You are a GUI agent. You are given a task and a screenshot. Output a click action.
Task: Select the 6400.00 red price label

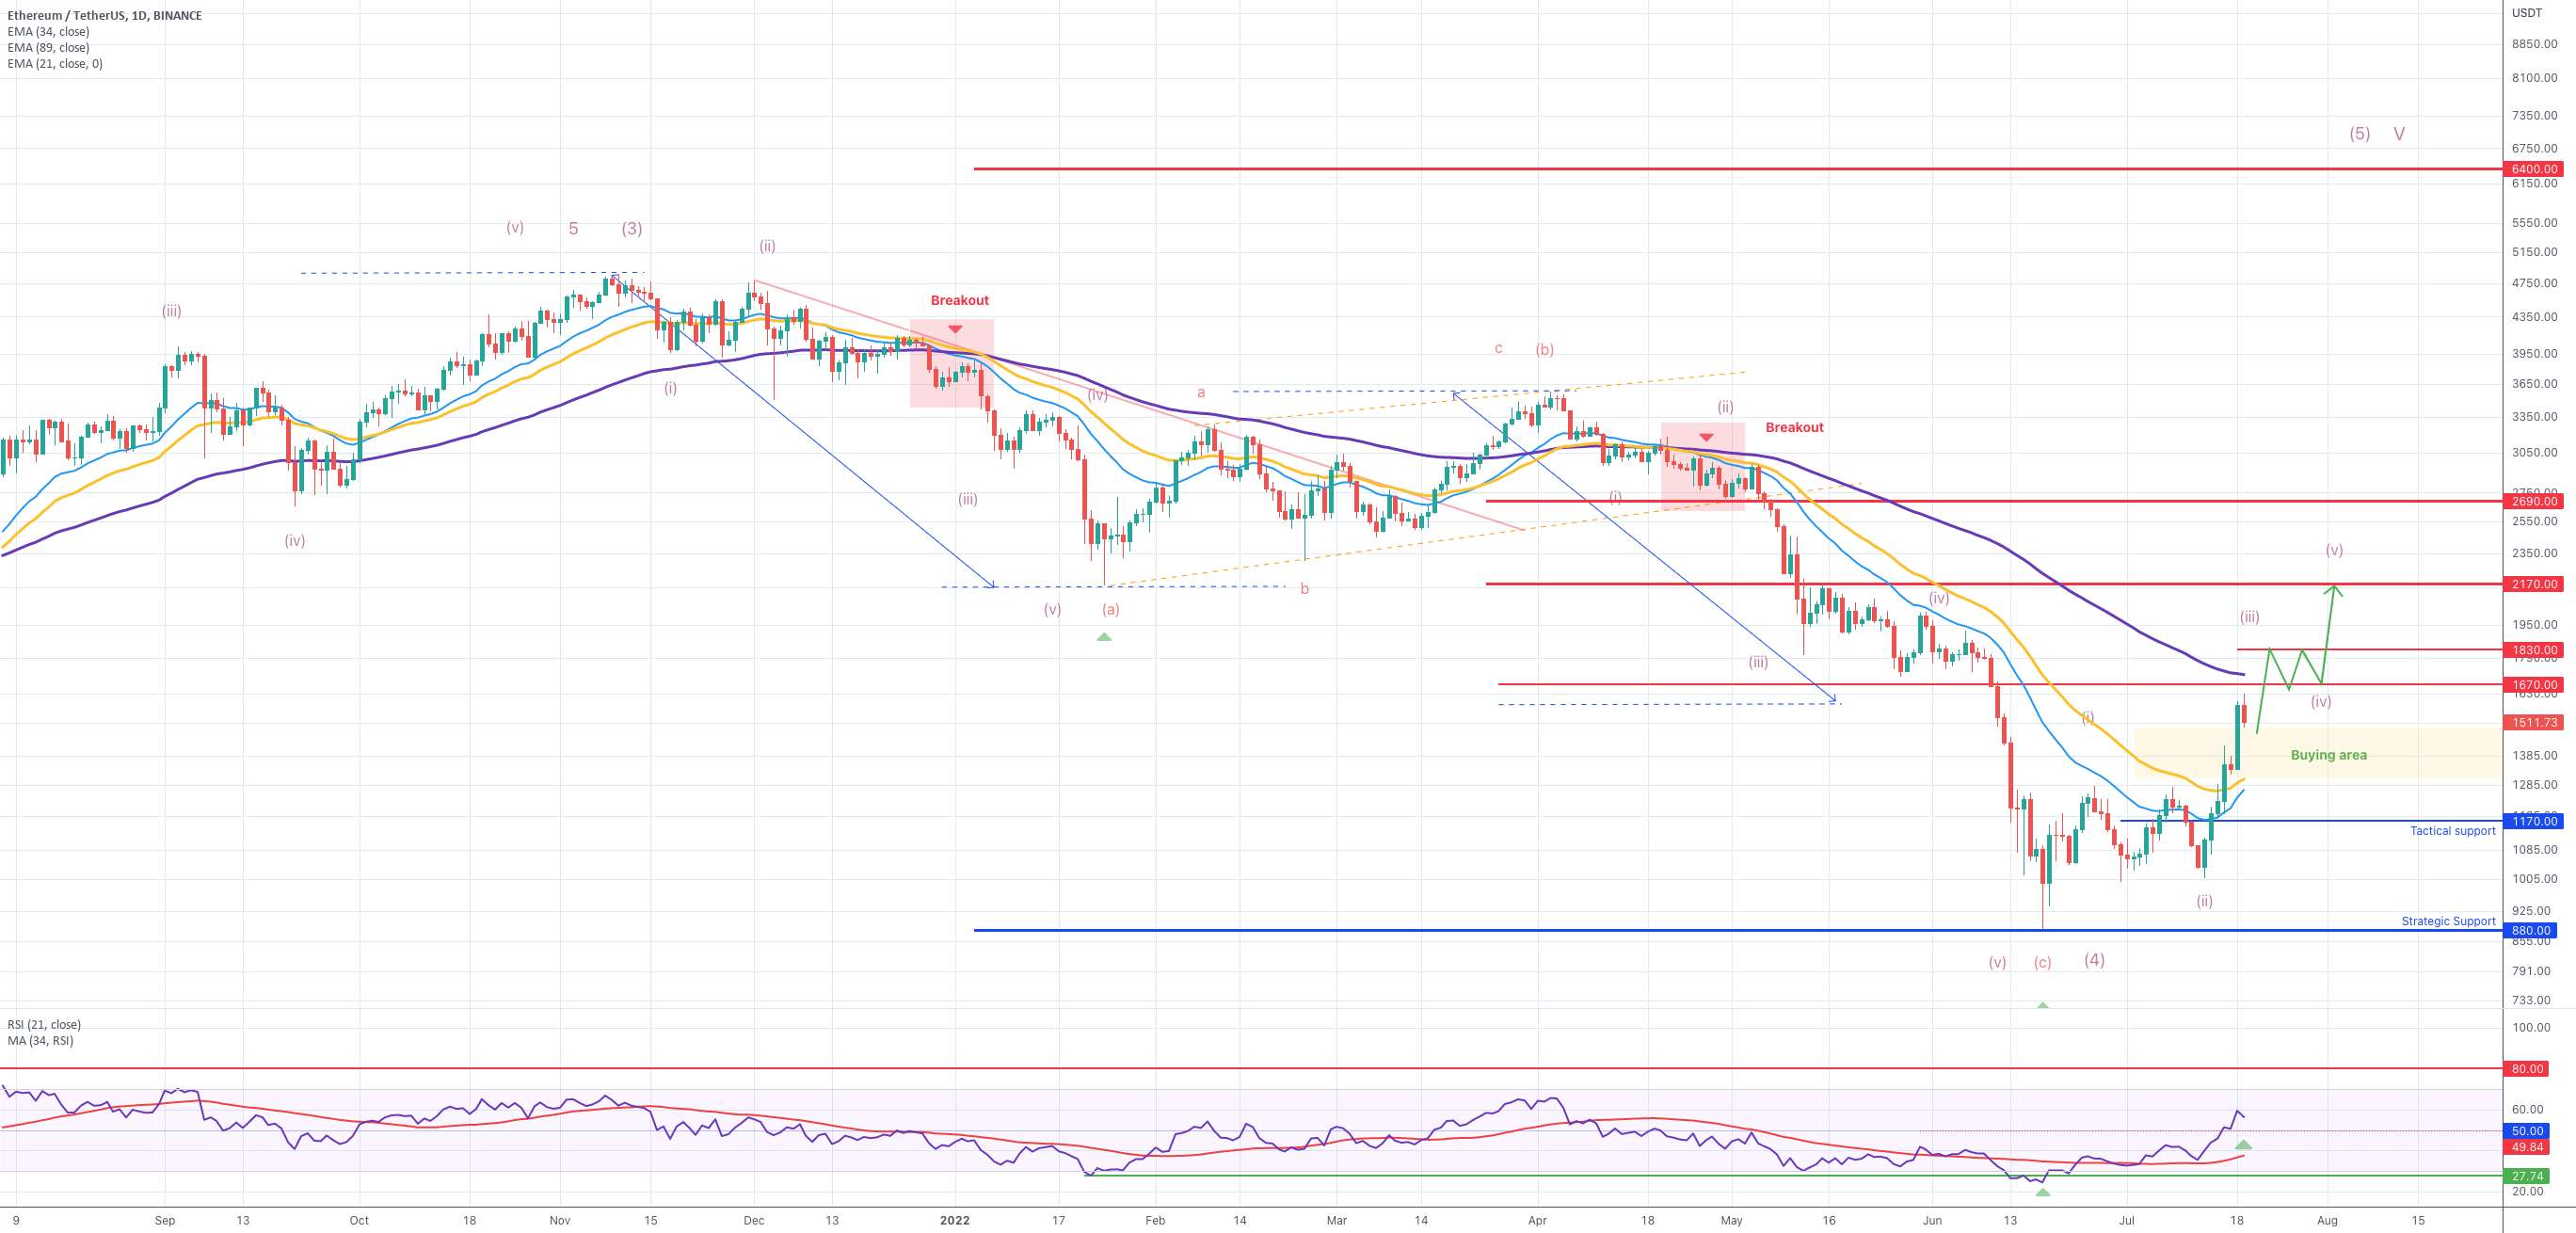[x=2534, y=169]
